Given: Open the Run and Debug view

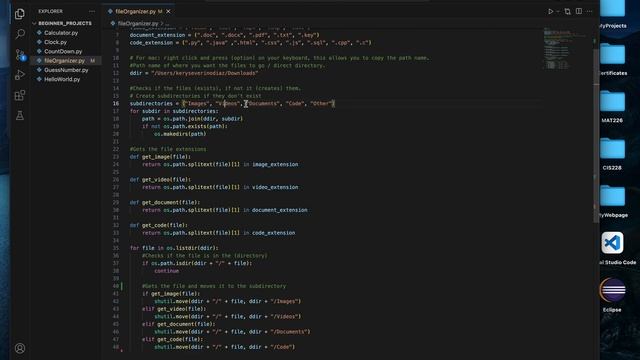Looking at the screenshot, I should click(x=20, y=75).
